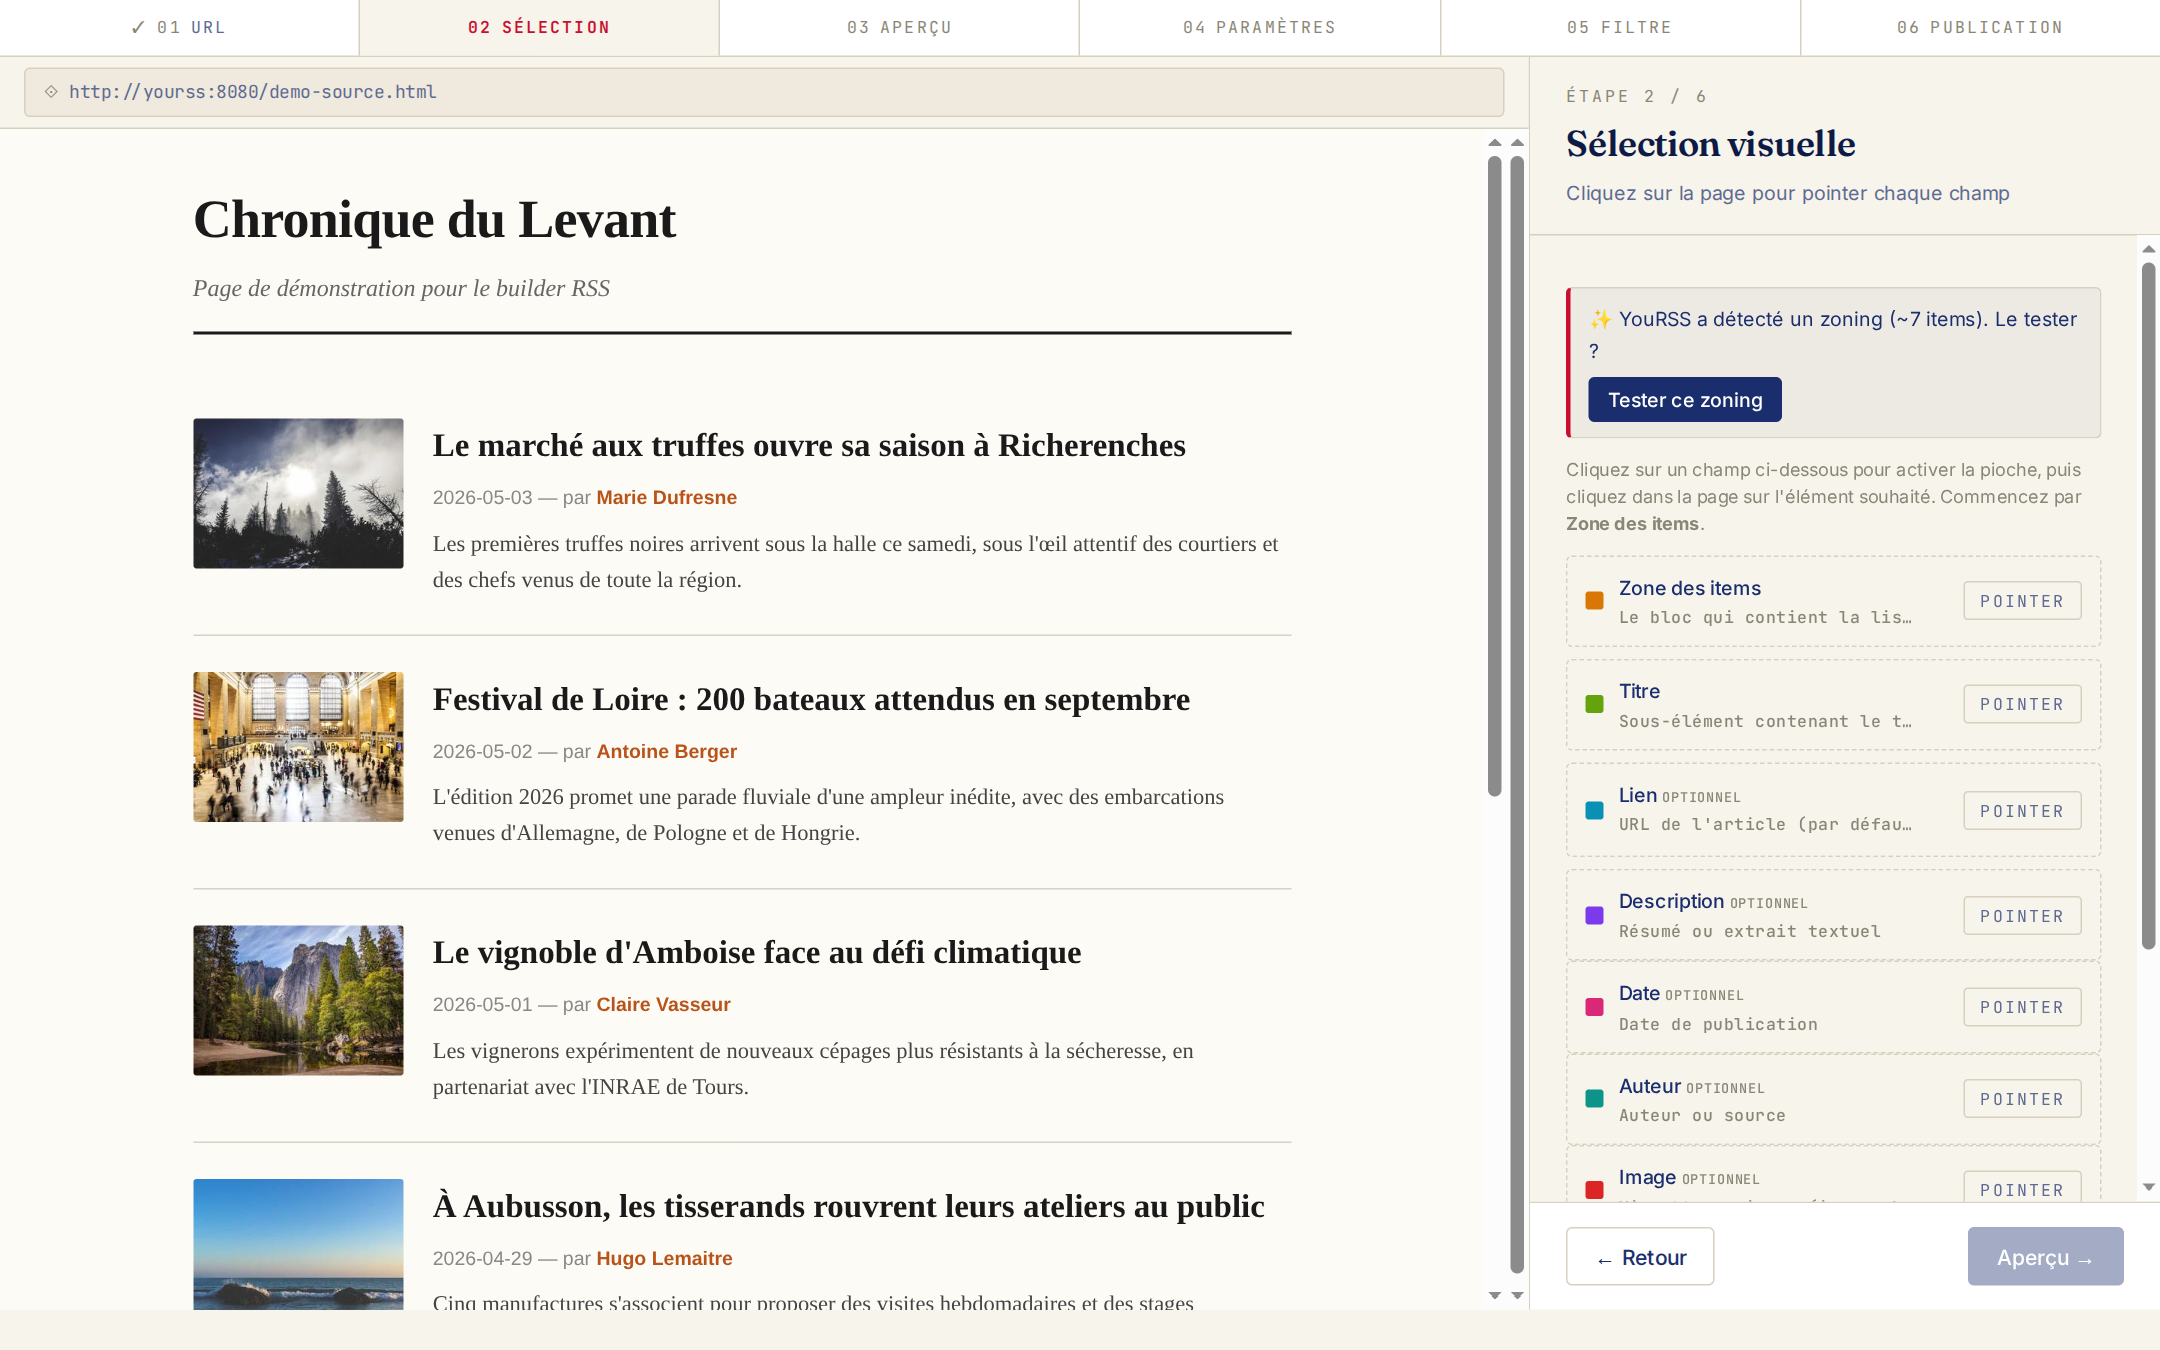This screenshot has height=1350, width=2160.
Task: Click author link Antoine Berger
Action: 666,751
